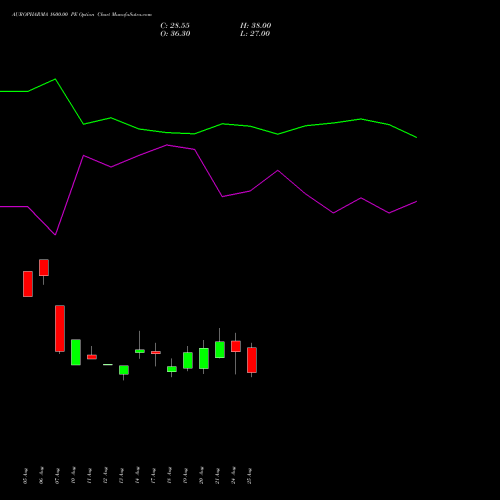Click the green candlestick for 21 Aug

(x=220, y=350)
